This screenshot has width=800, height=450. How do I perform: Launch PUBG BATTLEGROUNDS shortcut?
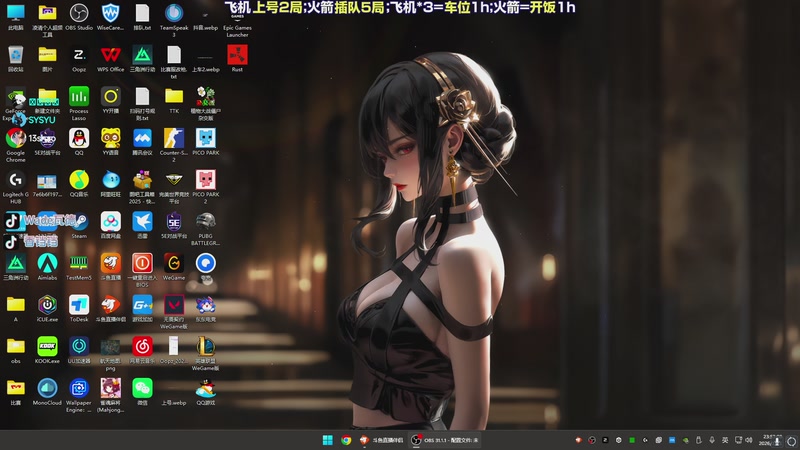pos(206,222)
